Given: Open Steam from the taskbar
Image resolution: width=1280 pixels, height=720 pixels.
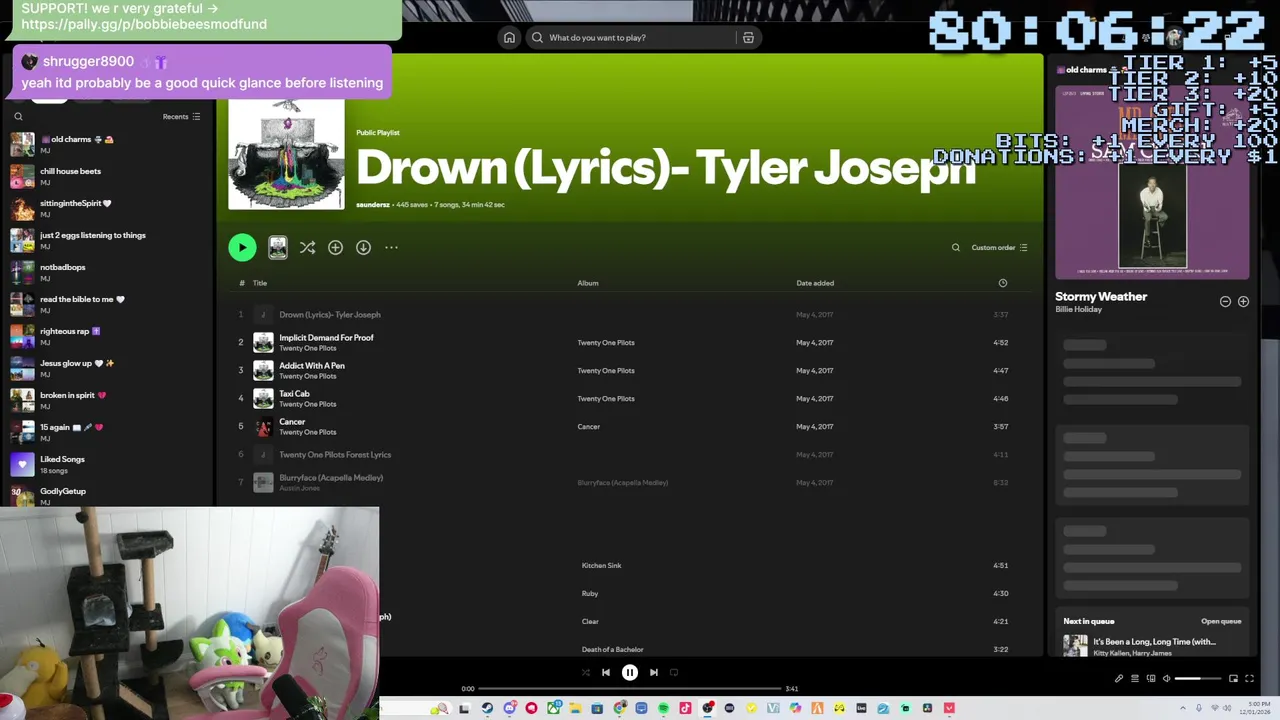Looking at the screenshot, I should pyautogui.click(x=487, y=708).
